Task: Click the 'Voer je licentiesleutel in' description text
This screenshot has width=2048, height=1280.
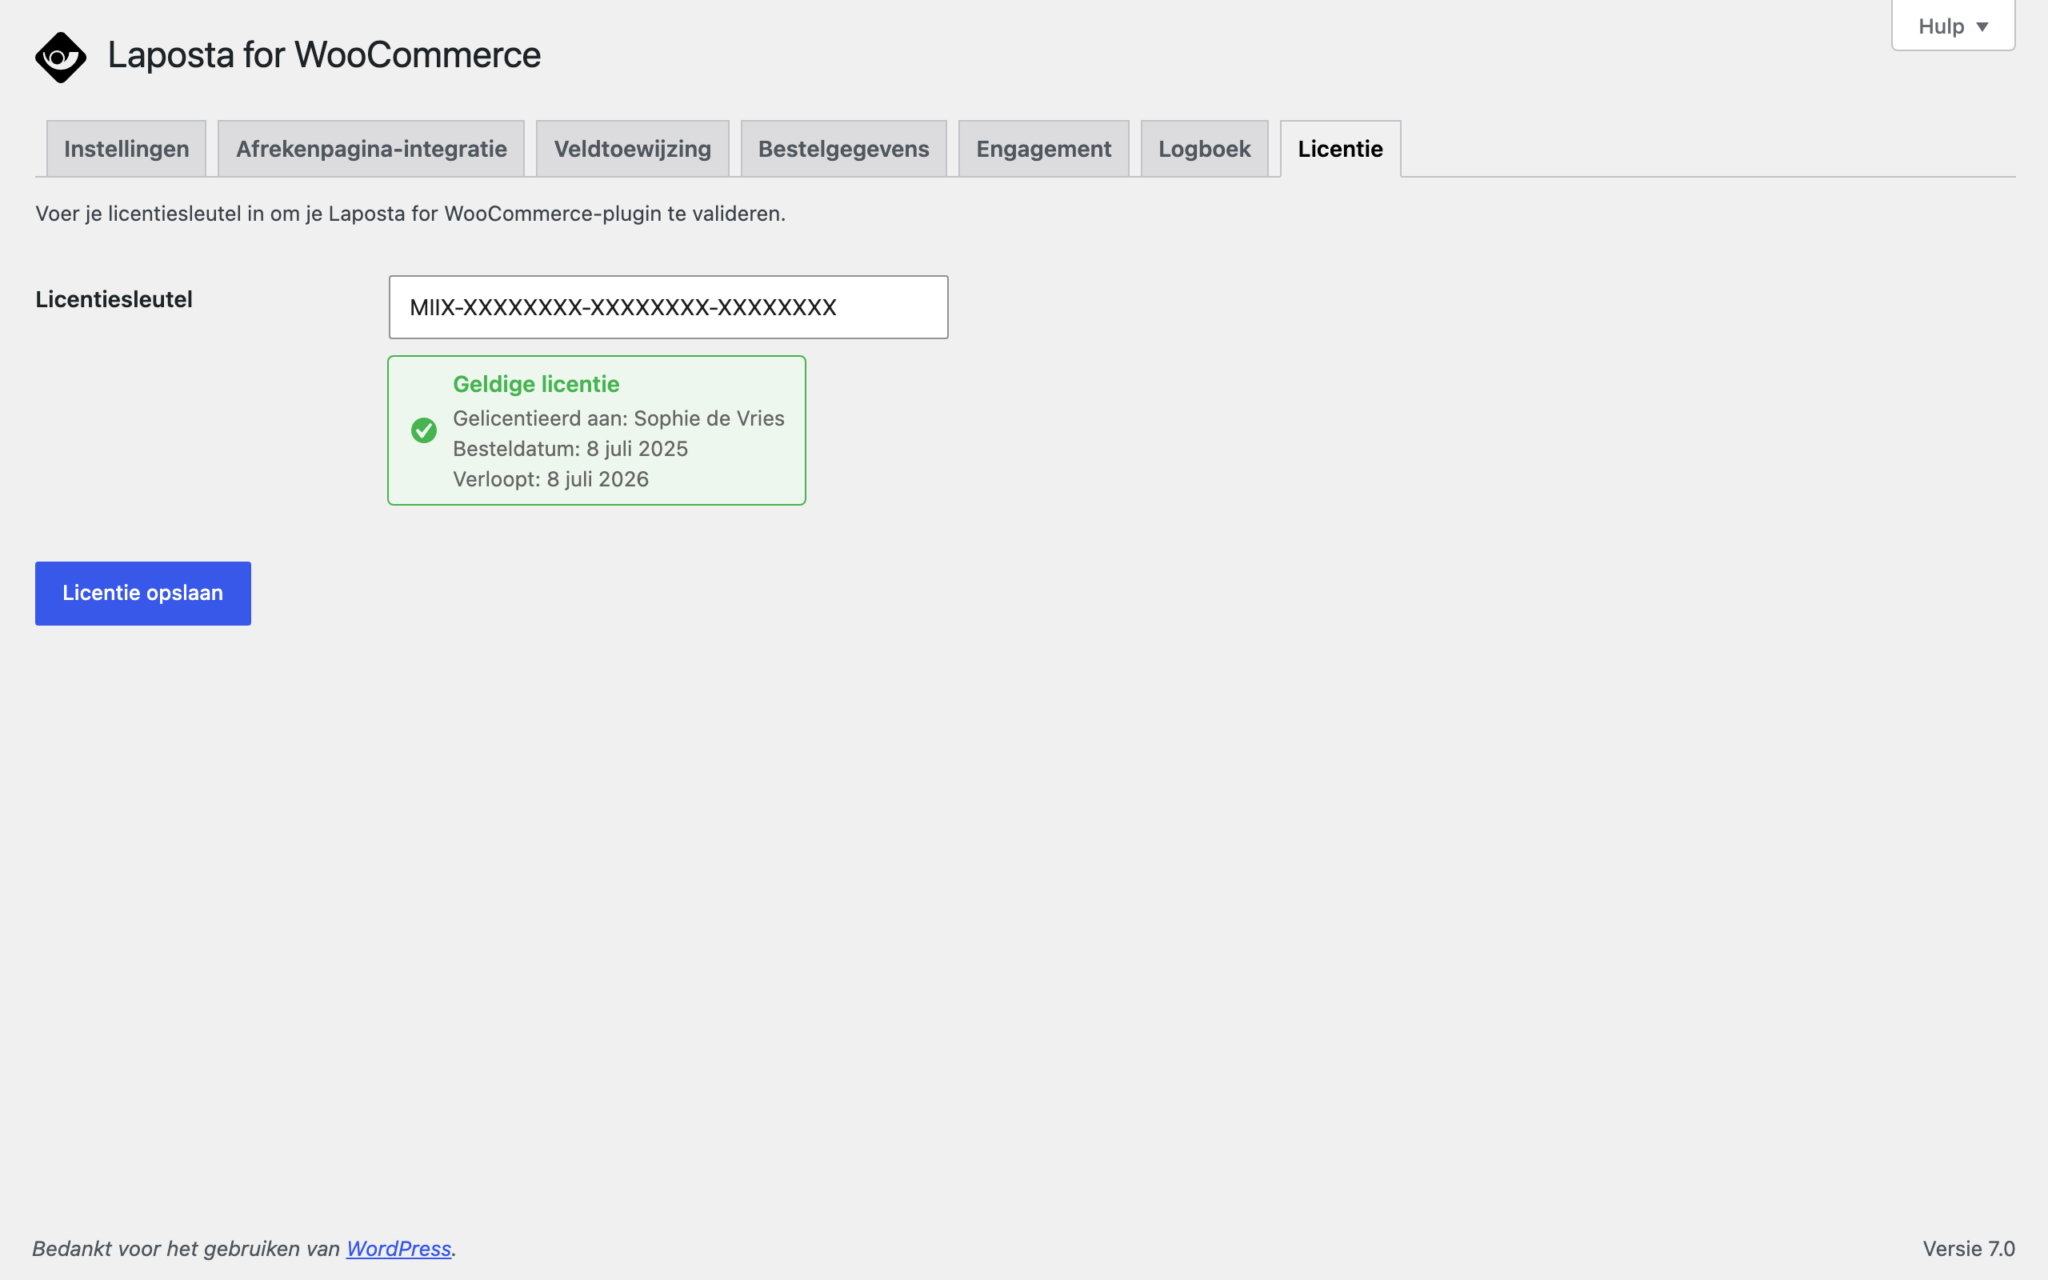Action: click(410, 213)
